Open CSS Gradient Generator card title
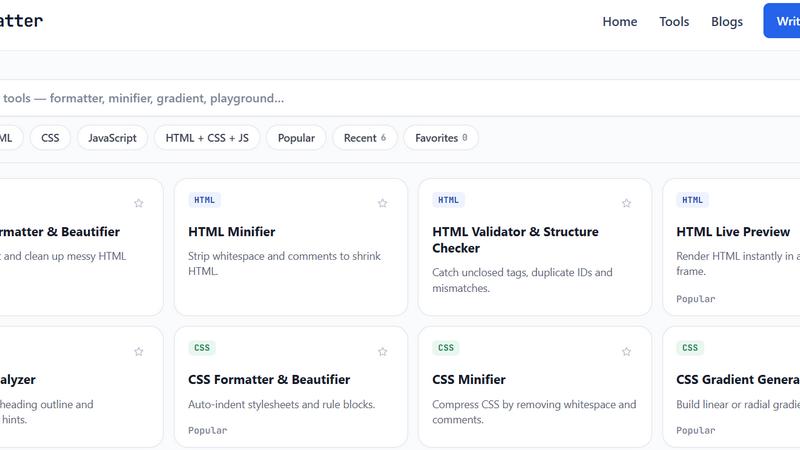Viewport: 800px width, 450px height. pyautogui.click(x=738, y=380)
